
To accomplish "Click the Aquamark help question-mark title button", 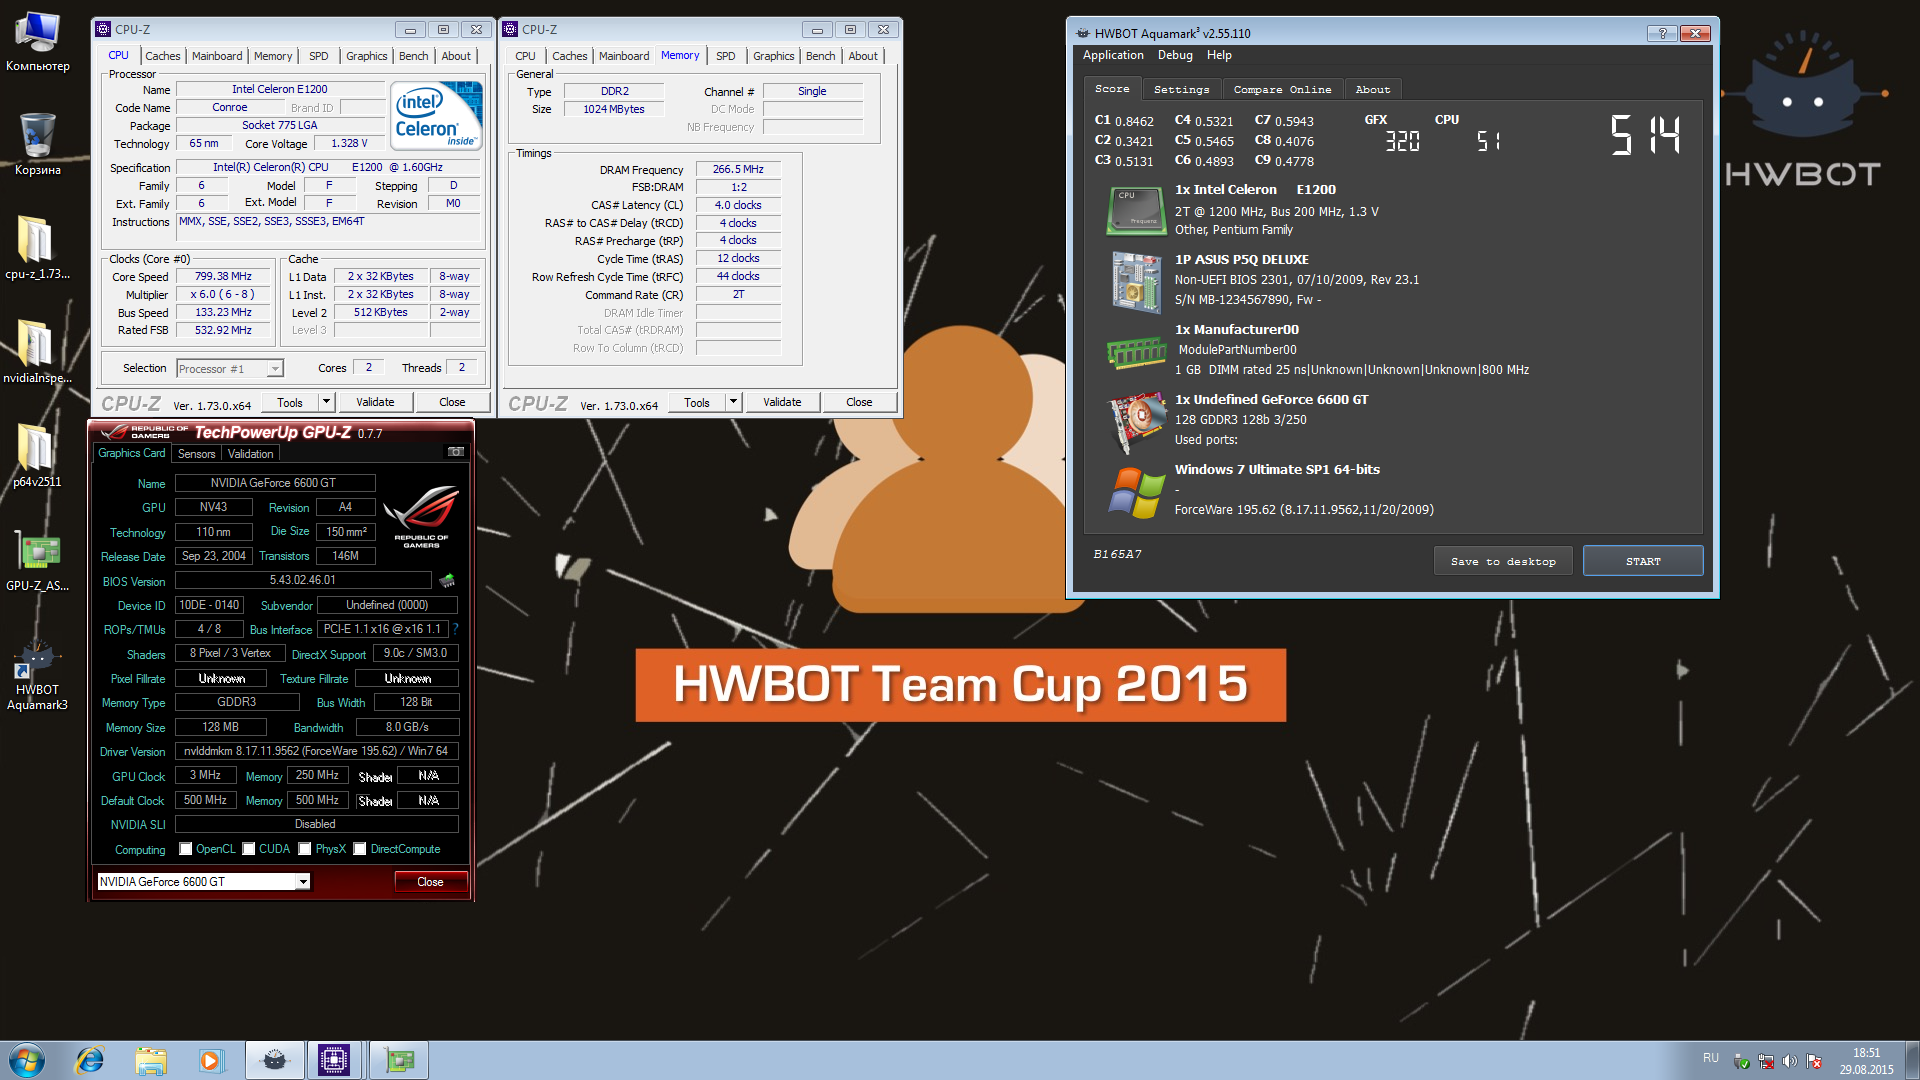I will [1662, 33].
